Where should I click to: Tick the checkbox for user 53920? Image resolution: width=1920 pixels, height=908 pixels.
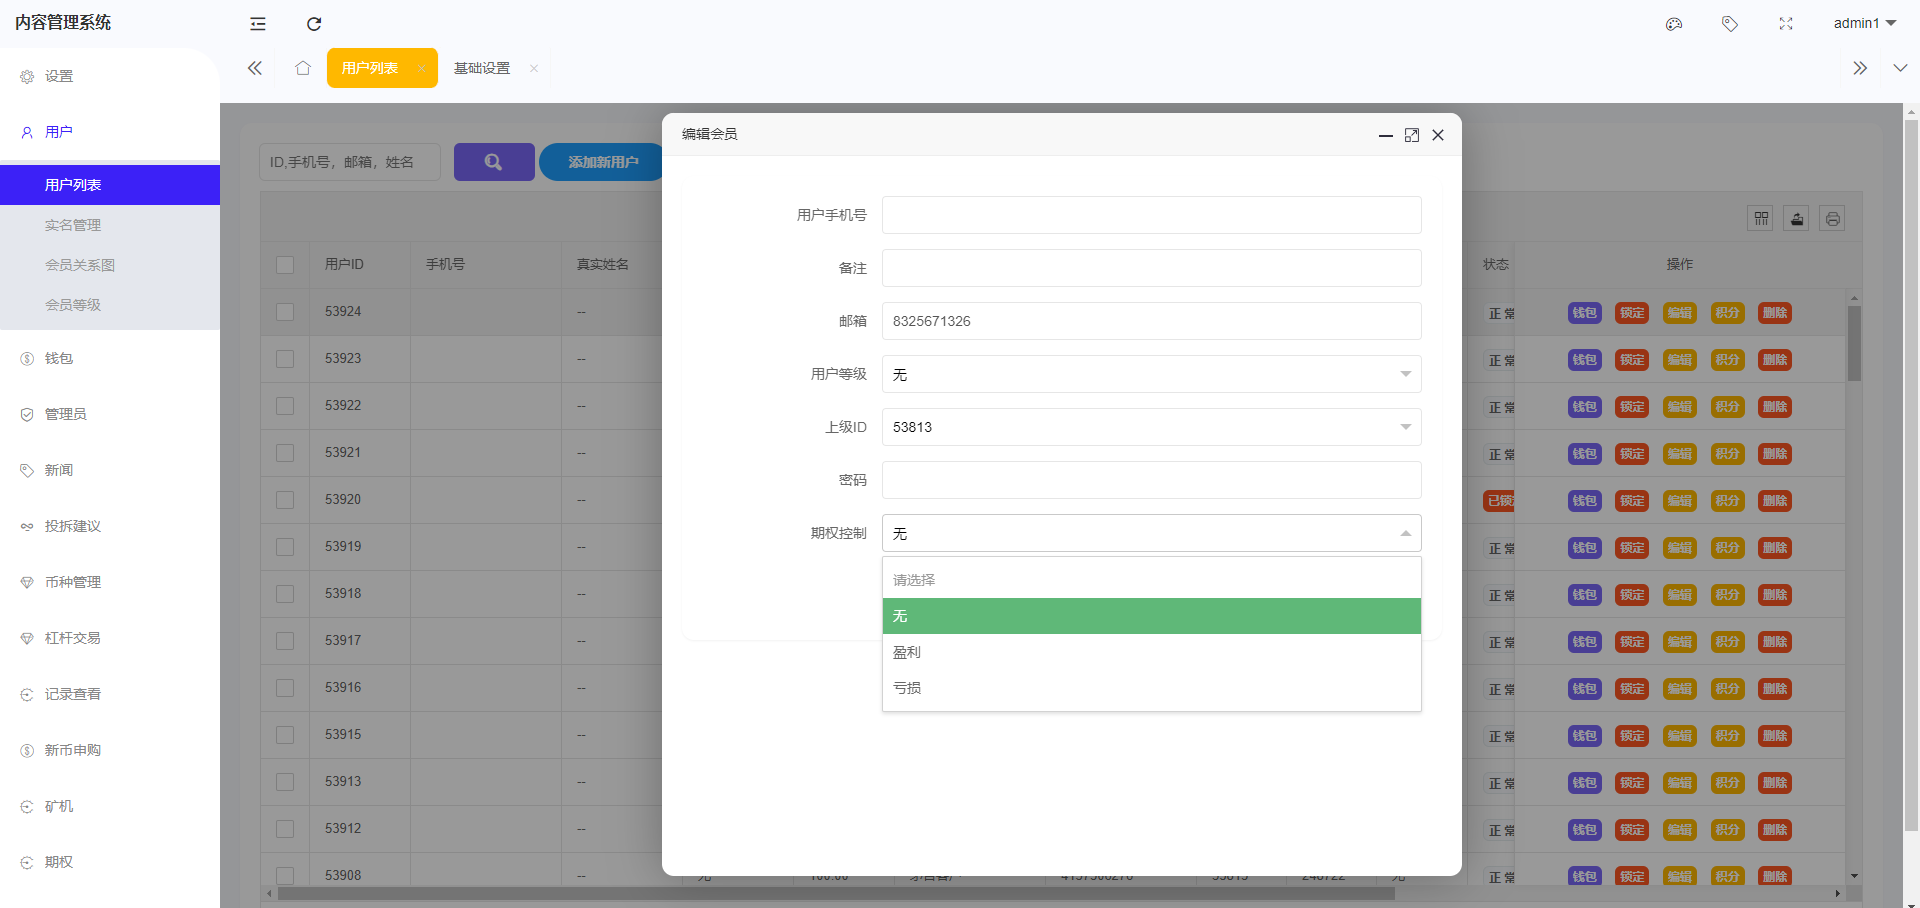pos(285,500)
